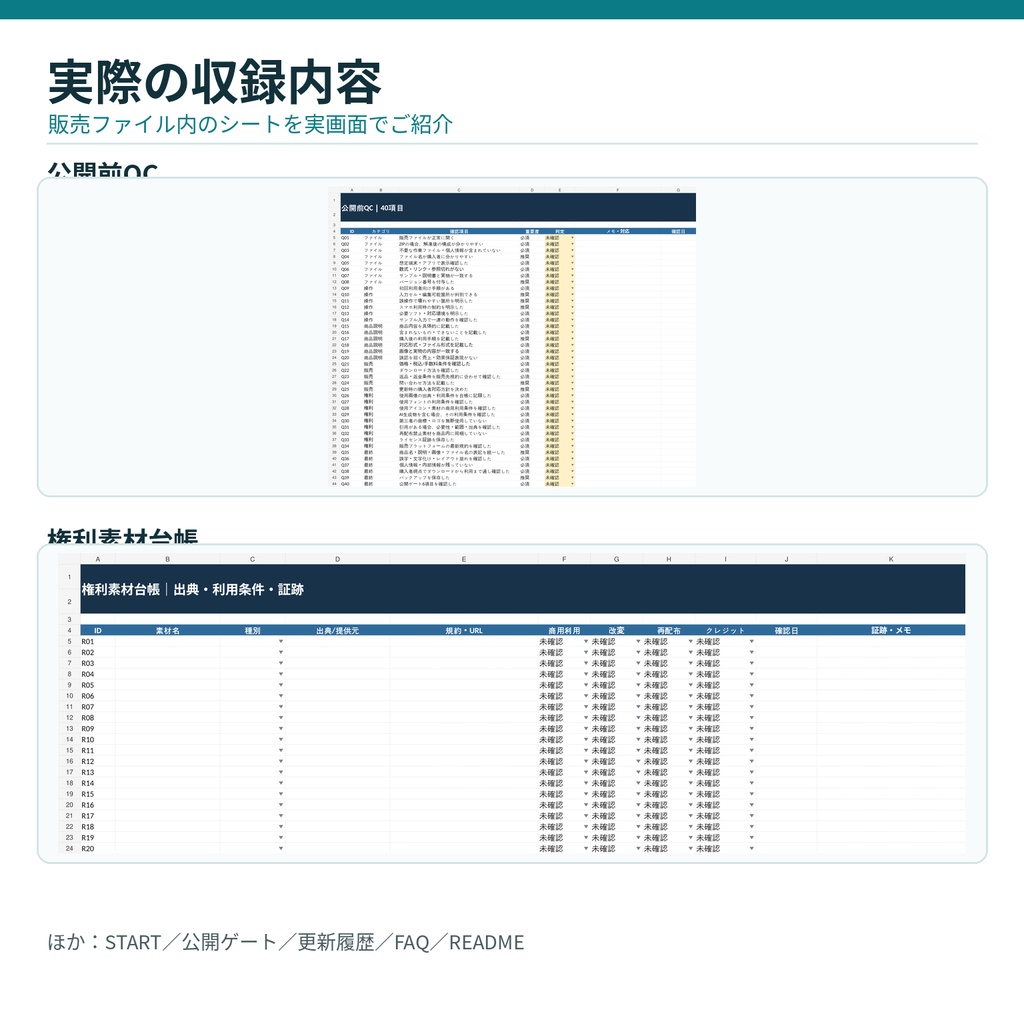Viewport: 1024px width, 1024px height.
Task: Select the 改変 column header
Action: [616, 630]
